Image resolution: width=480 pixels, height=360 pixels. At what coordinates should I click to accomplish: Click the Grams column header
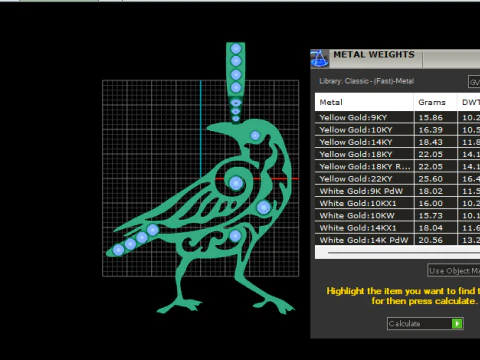click(x=435, y=102)
